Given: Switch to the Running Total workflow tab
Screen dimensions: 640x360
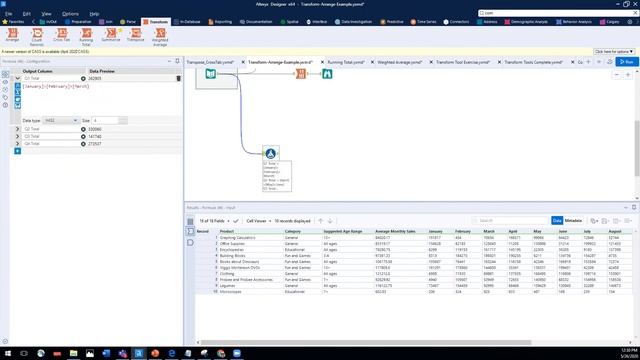Looking at the screenshot, I should point(346,62).
